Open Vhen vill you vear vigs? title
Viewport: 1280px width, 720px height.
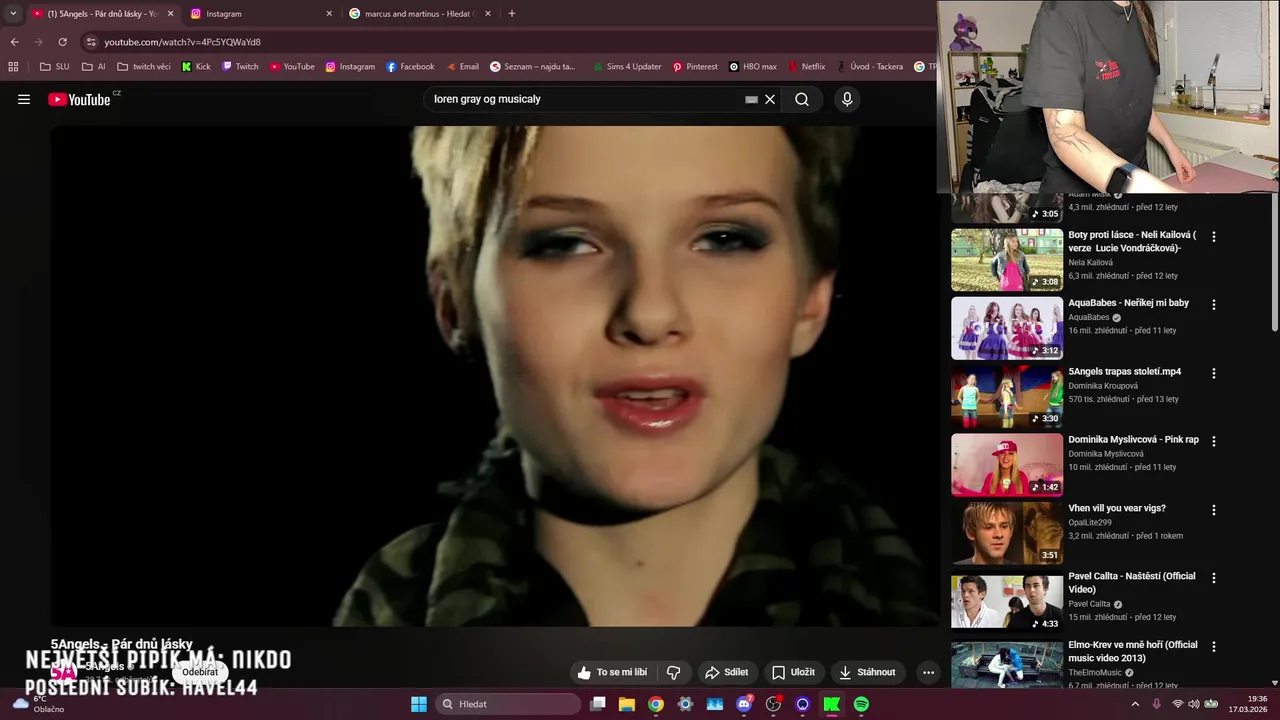click(1117, 508)
